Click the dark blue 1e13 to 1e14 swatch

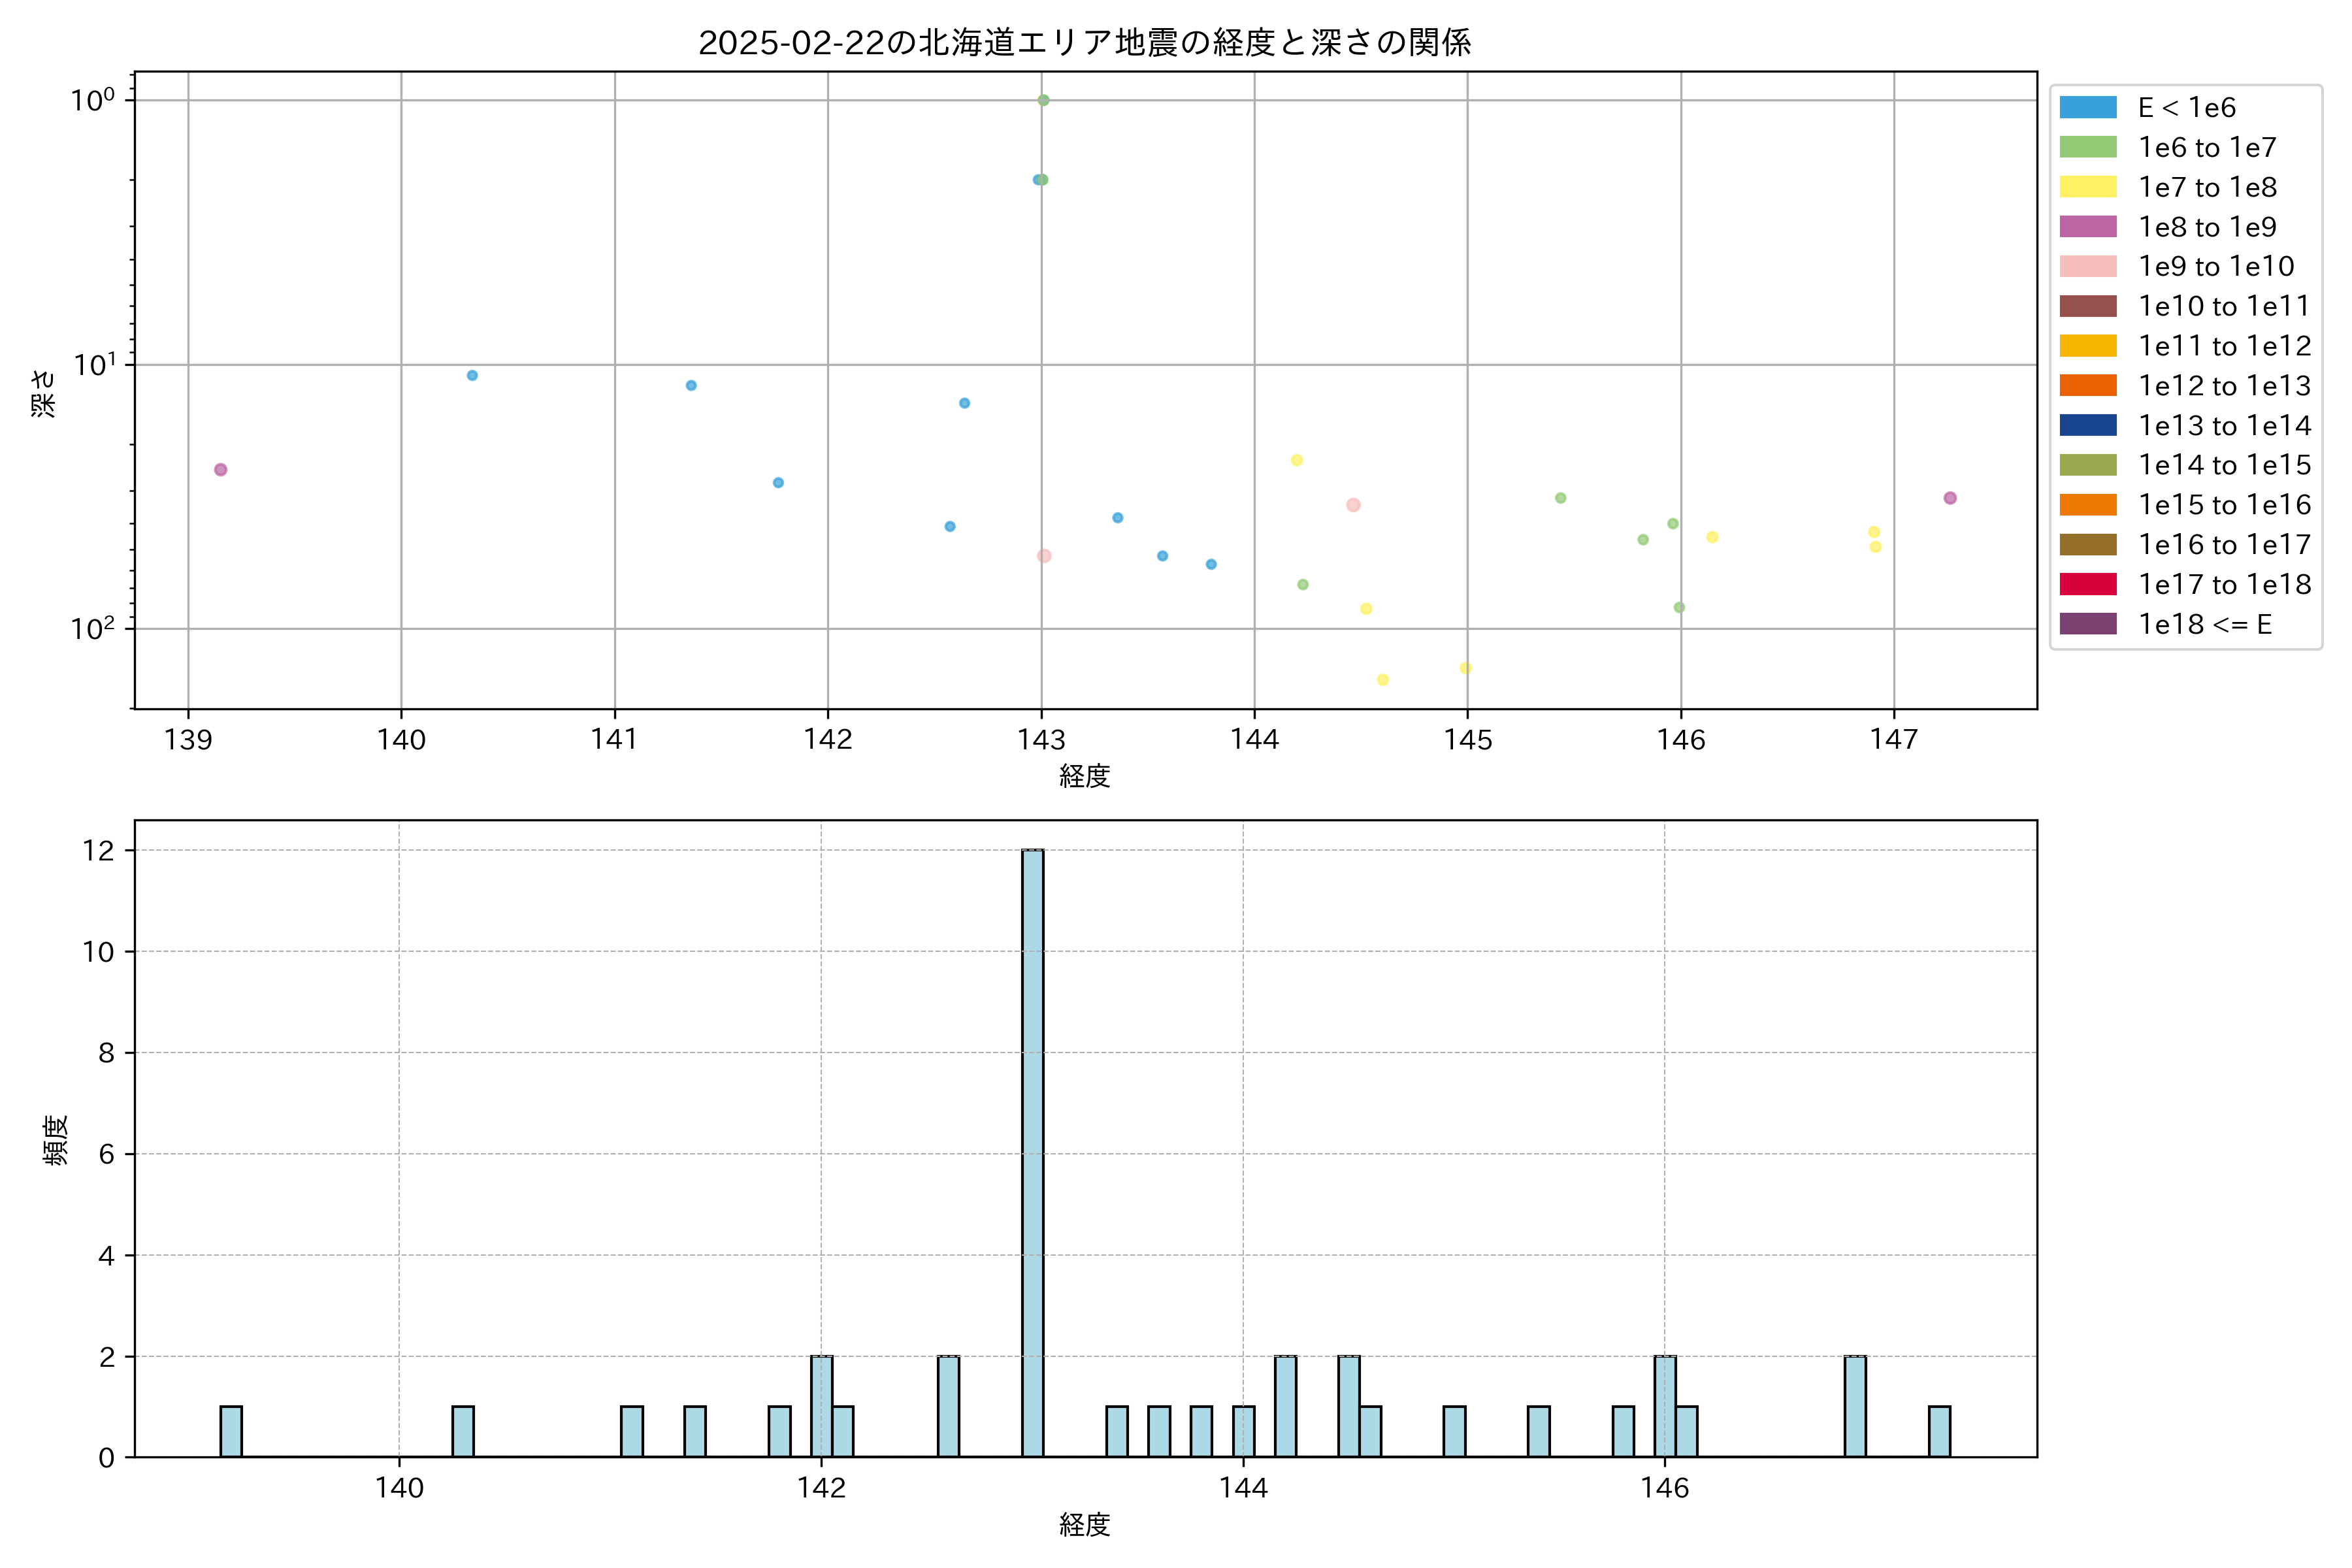click(2088, 425)
